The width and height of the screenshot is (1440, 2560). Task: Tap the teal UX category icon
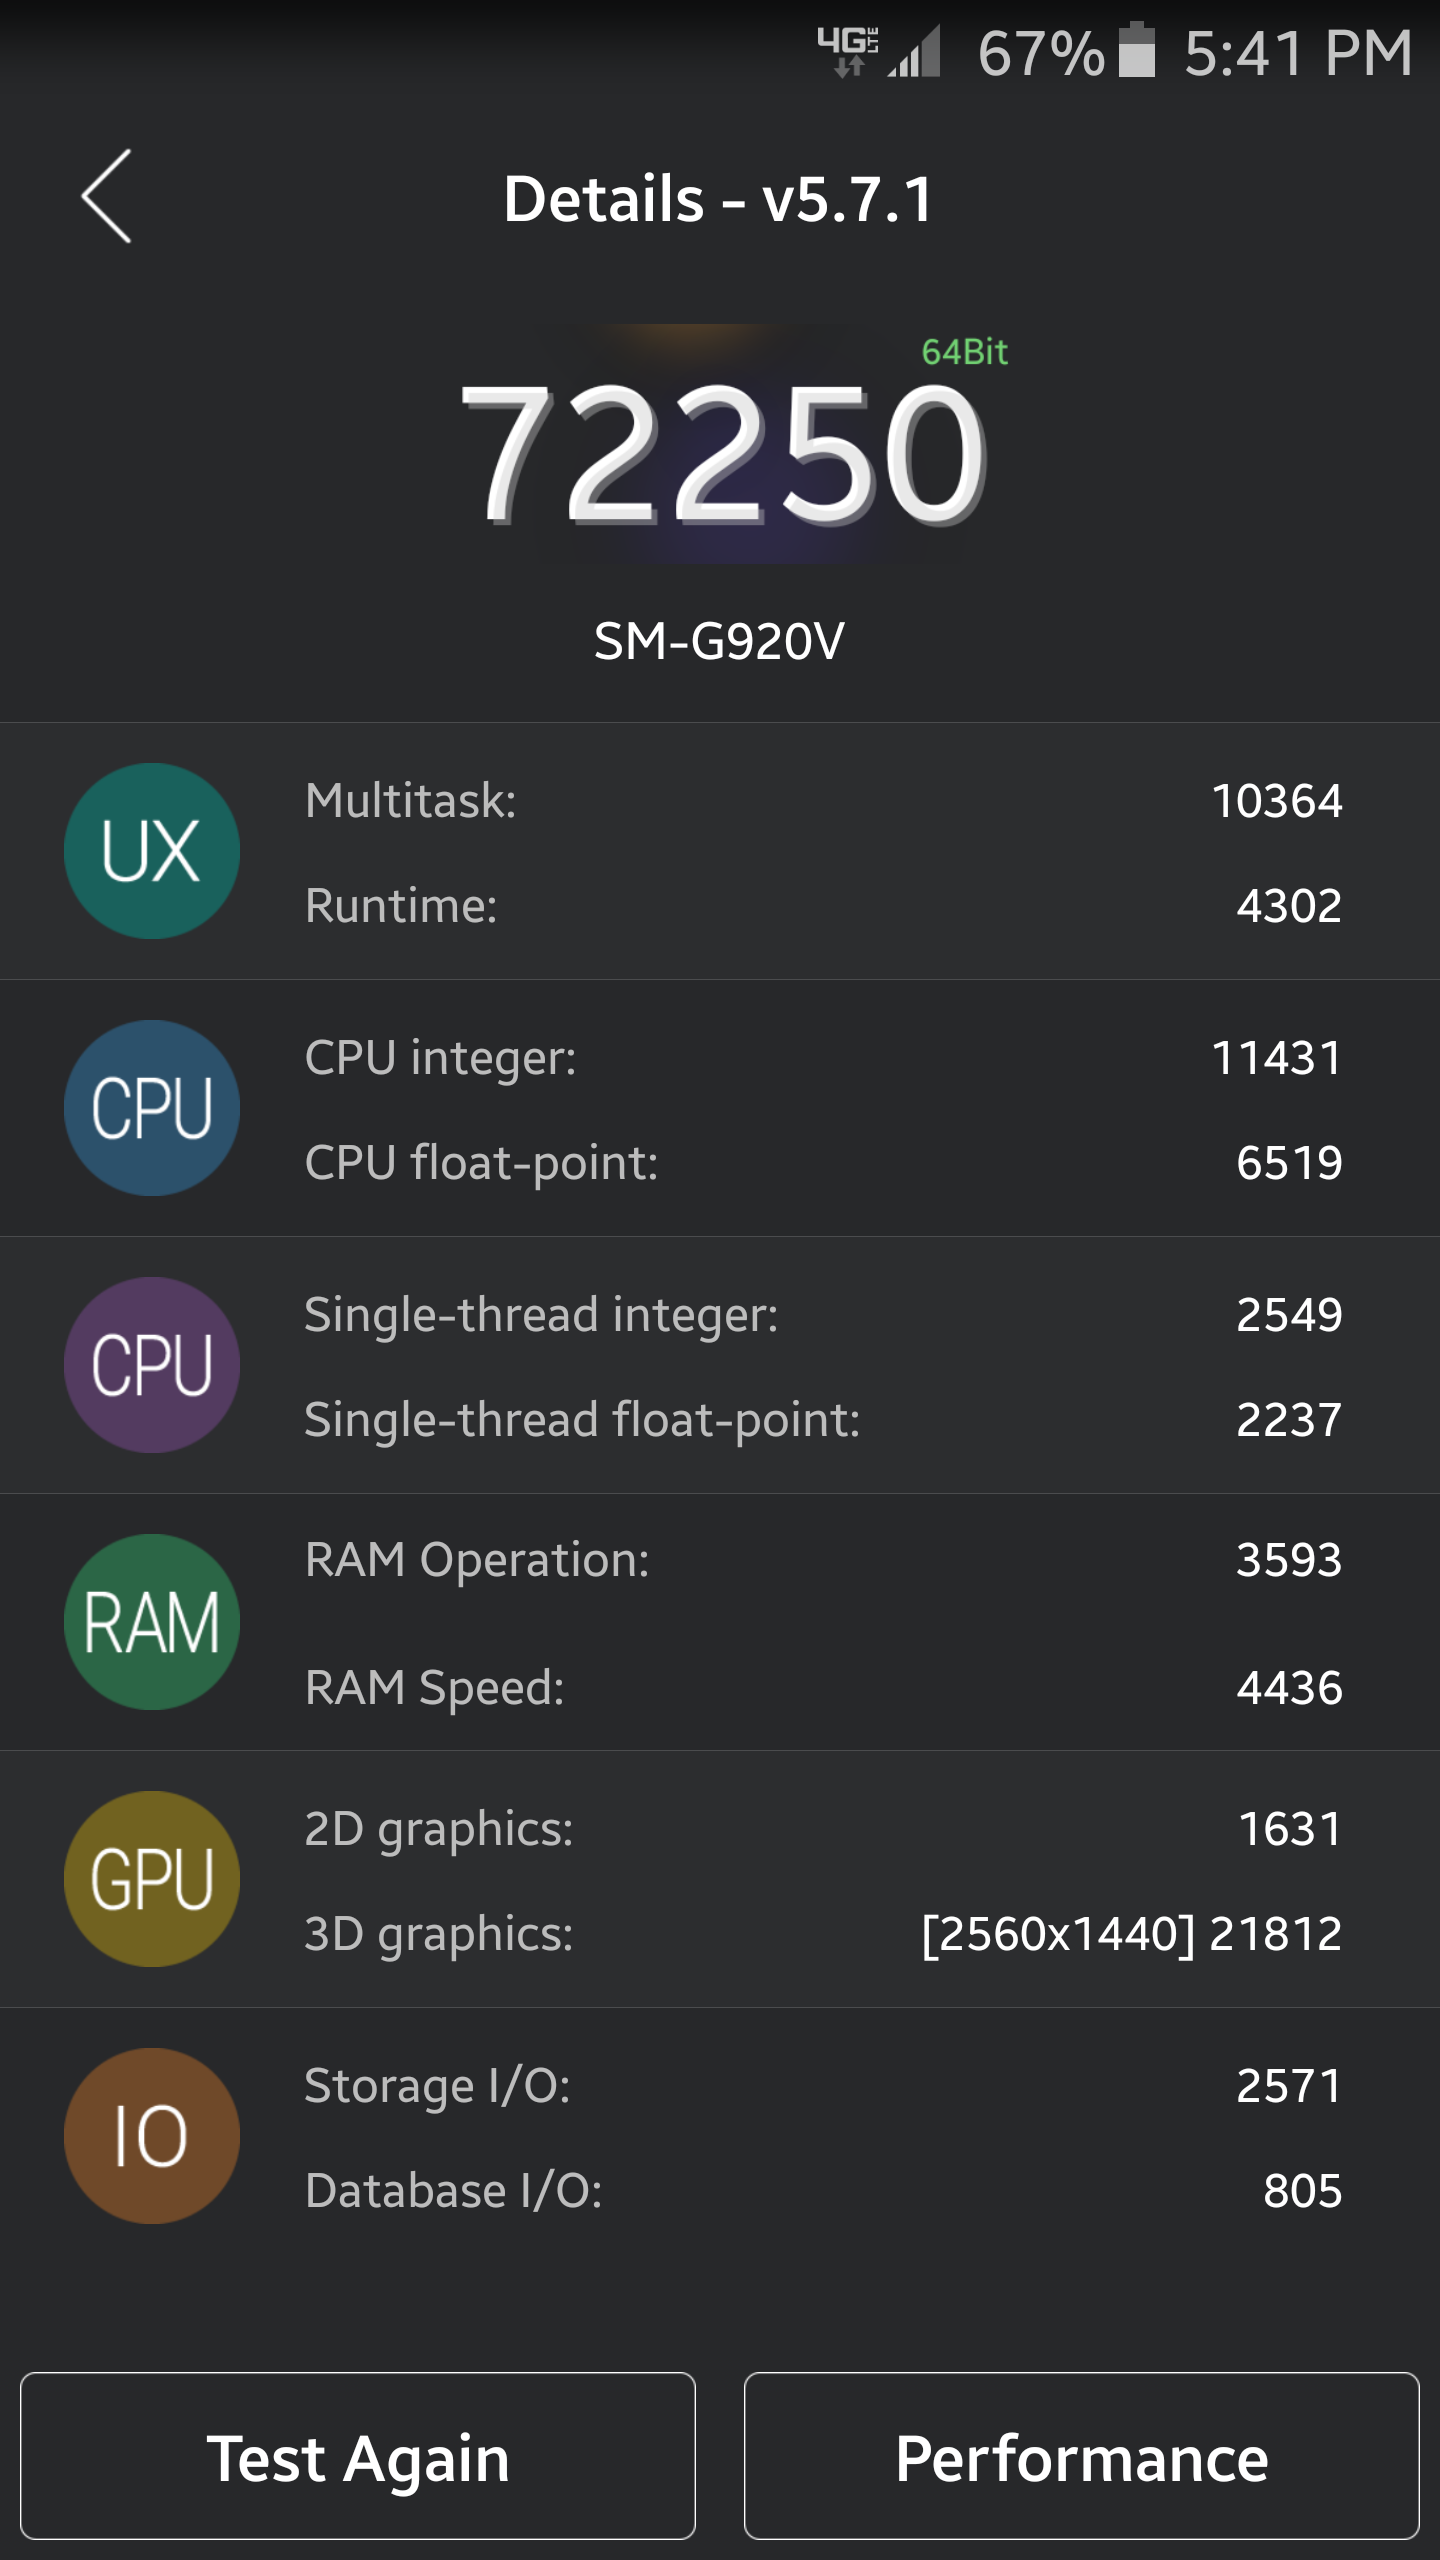(152, 851)
